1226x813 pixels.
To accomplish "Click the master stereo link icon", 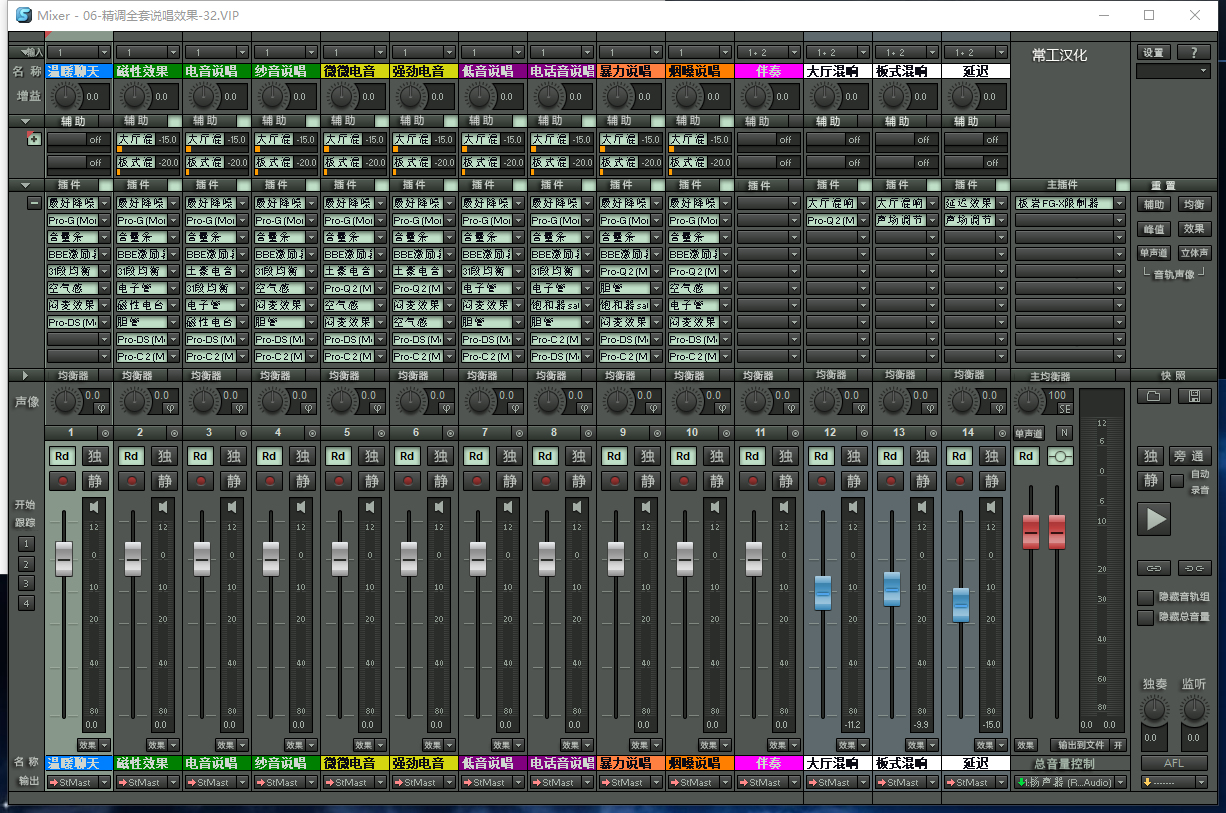I will point(1059,456).
